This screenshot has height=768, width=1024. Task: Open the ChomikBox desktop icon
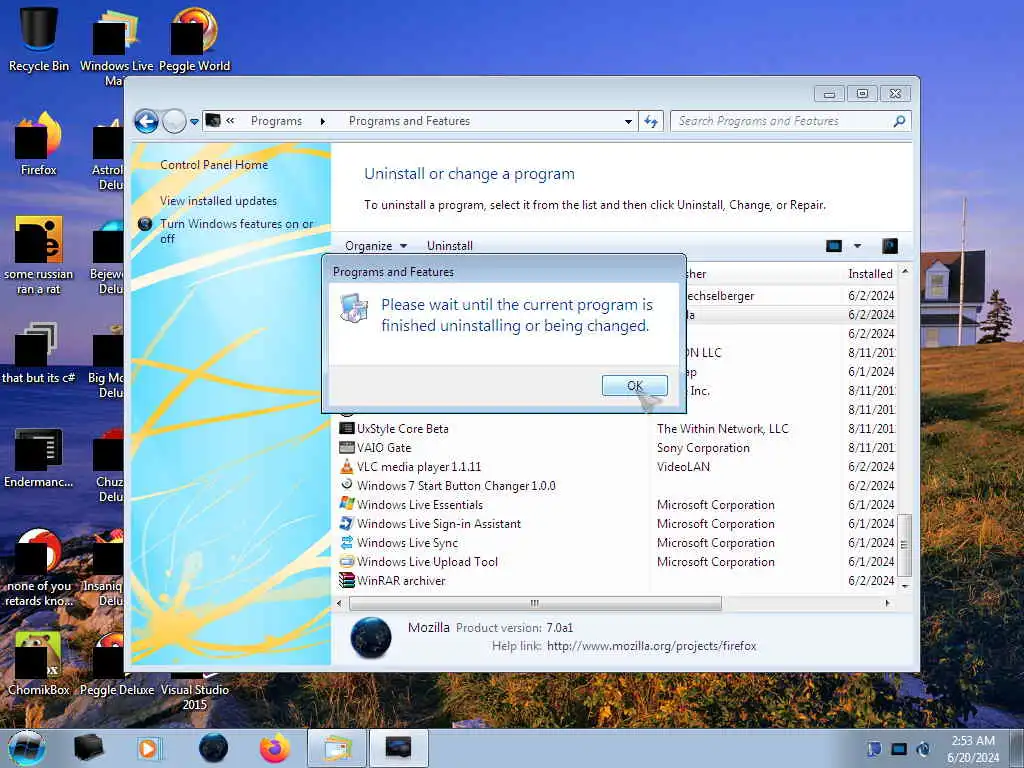click(39, 663)
